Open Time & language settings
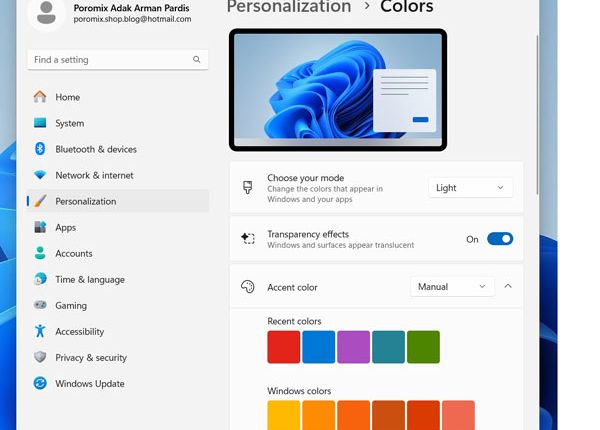Viewport: 600px width, 430px height. pyautogui.click(x=118, y=279)
